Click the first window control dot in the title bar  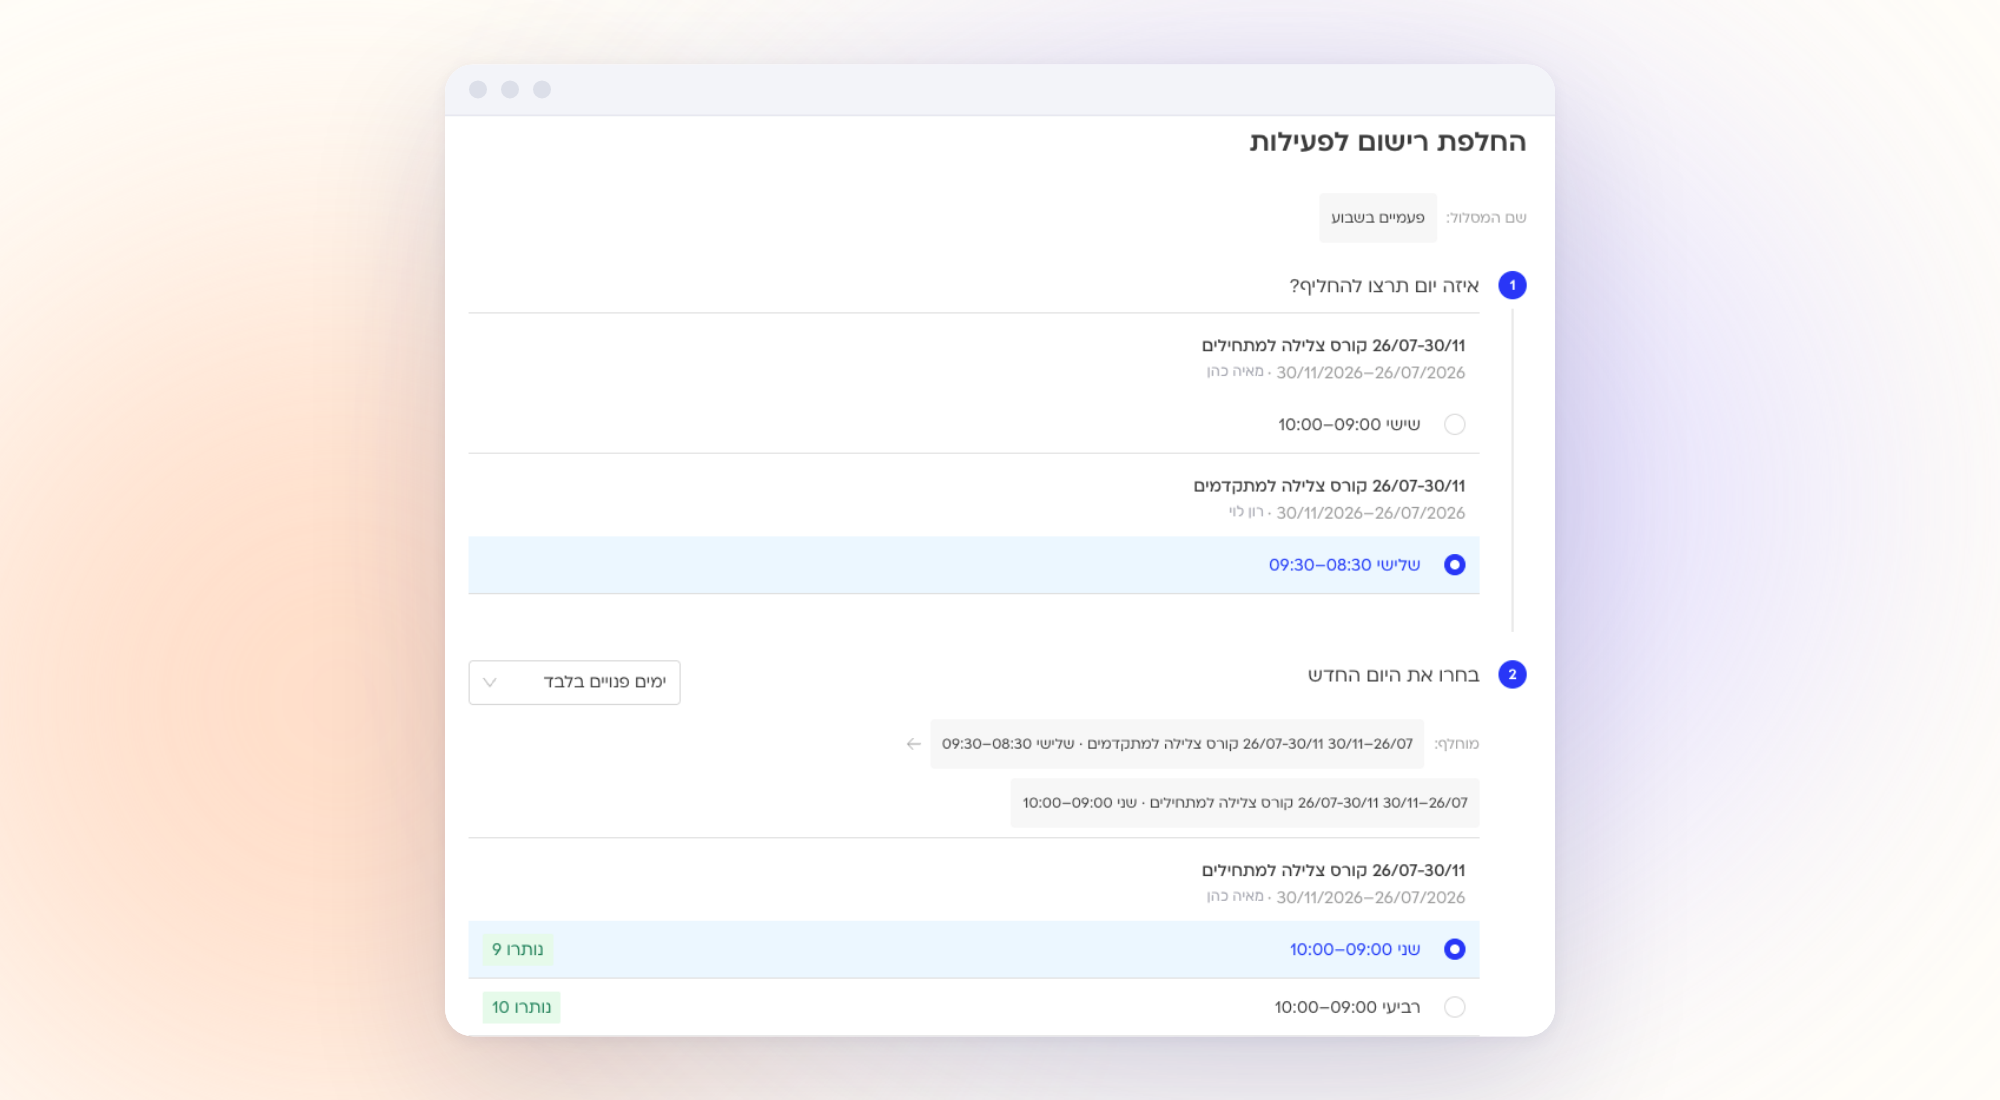click(478, 90)
